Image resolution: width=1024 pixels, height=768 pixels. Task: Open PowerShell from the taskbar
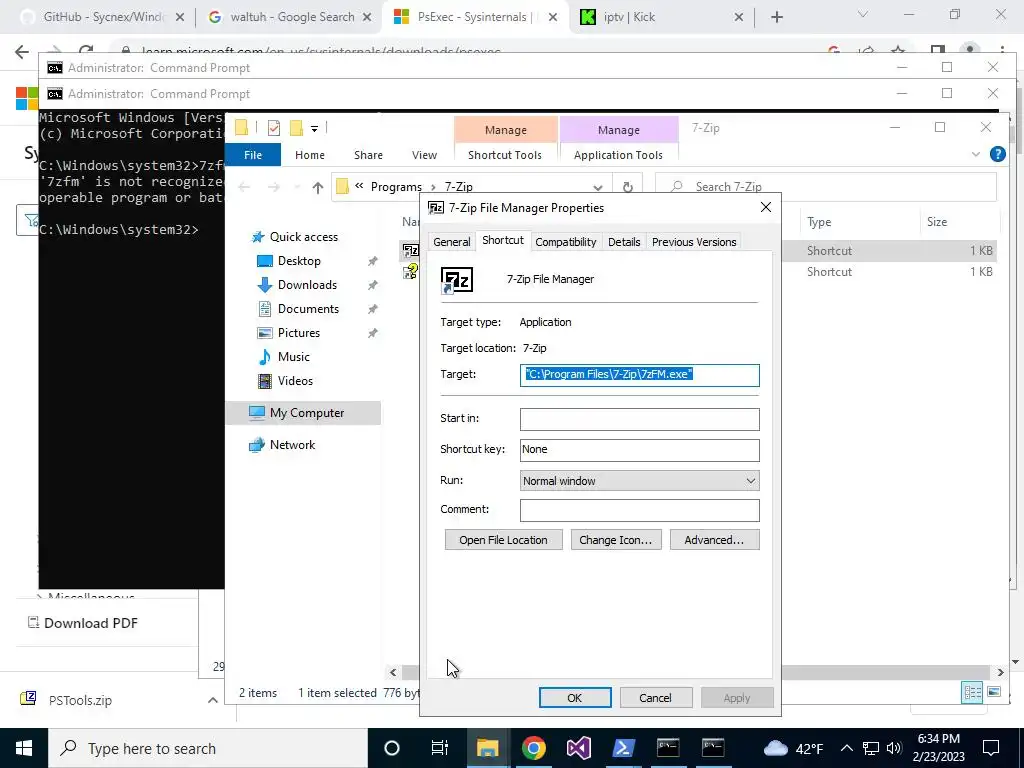[x=623, y=748]
